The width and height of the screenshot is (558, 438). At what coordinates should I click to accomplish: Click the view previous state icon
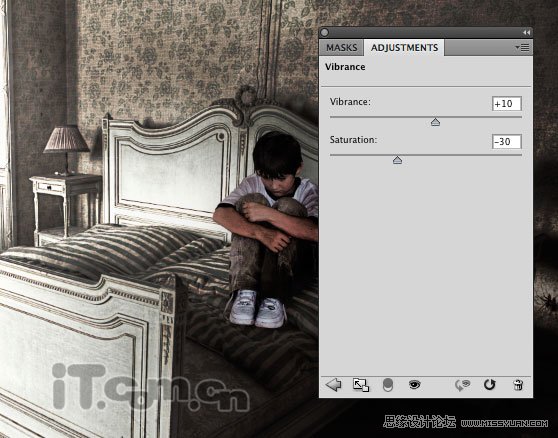click(463, 385)
